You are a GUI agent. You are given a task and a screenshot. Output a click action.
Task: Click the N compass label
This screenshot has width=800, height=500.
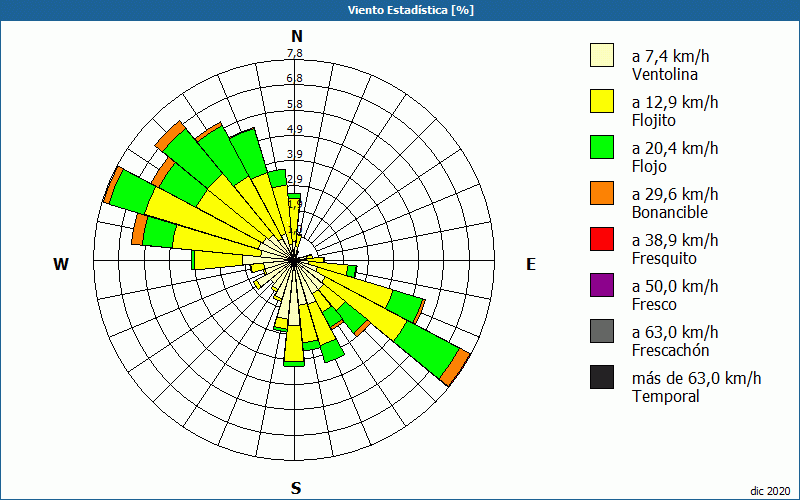click(297, 36)
